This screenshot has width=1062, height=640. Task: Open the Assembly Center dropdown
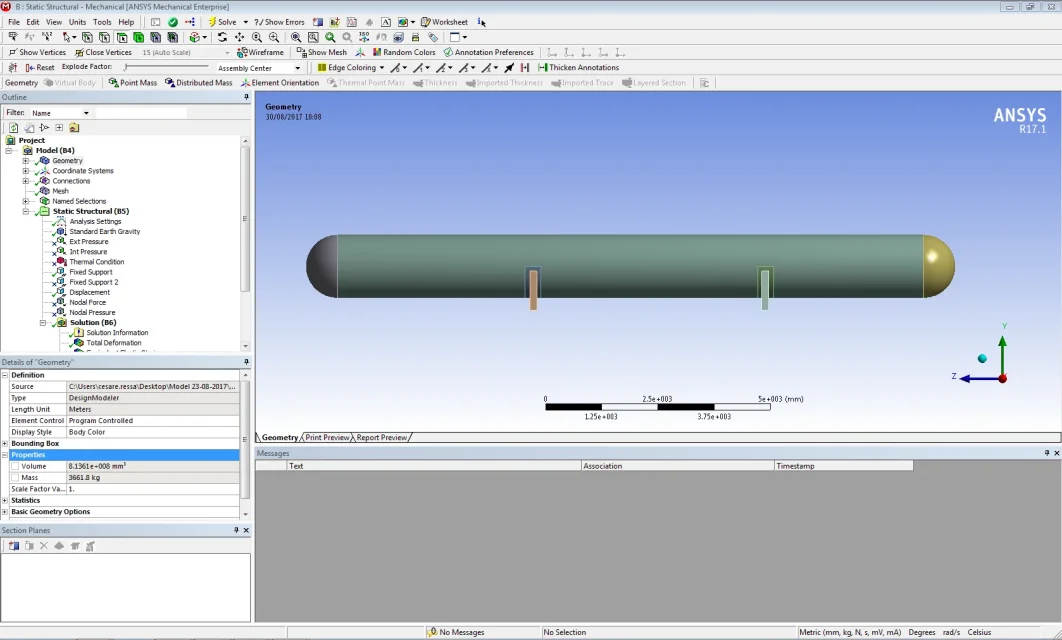pos(297,68)
